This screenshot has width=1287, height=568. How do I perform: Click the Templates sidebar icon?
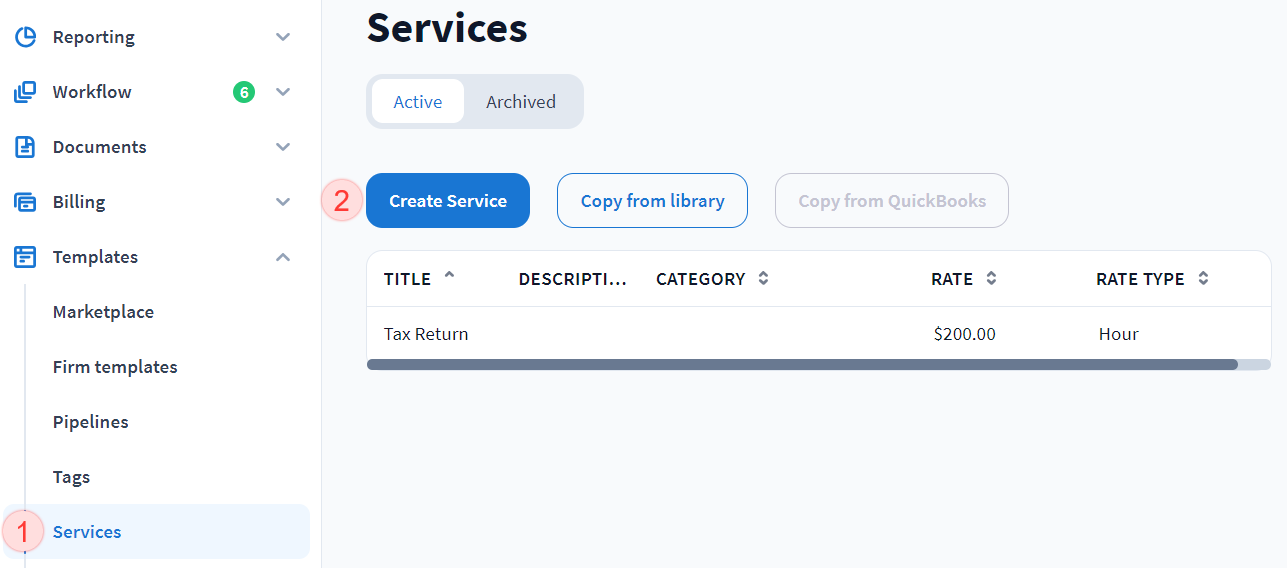tap(25, 257)
